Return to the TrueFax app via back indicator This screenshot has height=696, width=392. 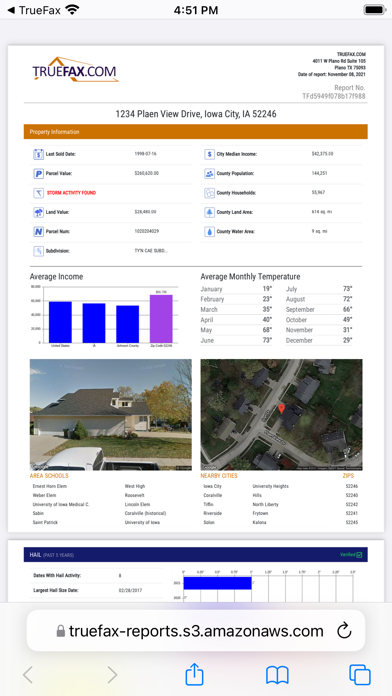pyautogui.click(x=34, y=10)
